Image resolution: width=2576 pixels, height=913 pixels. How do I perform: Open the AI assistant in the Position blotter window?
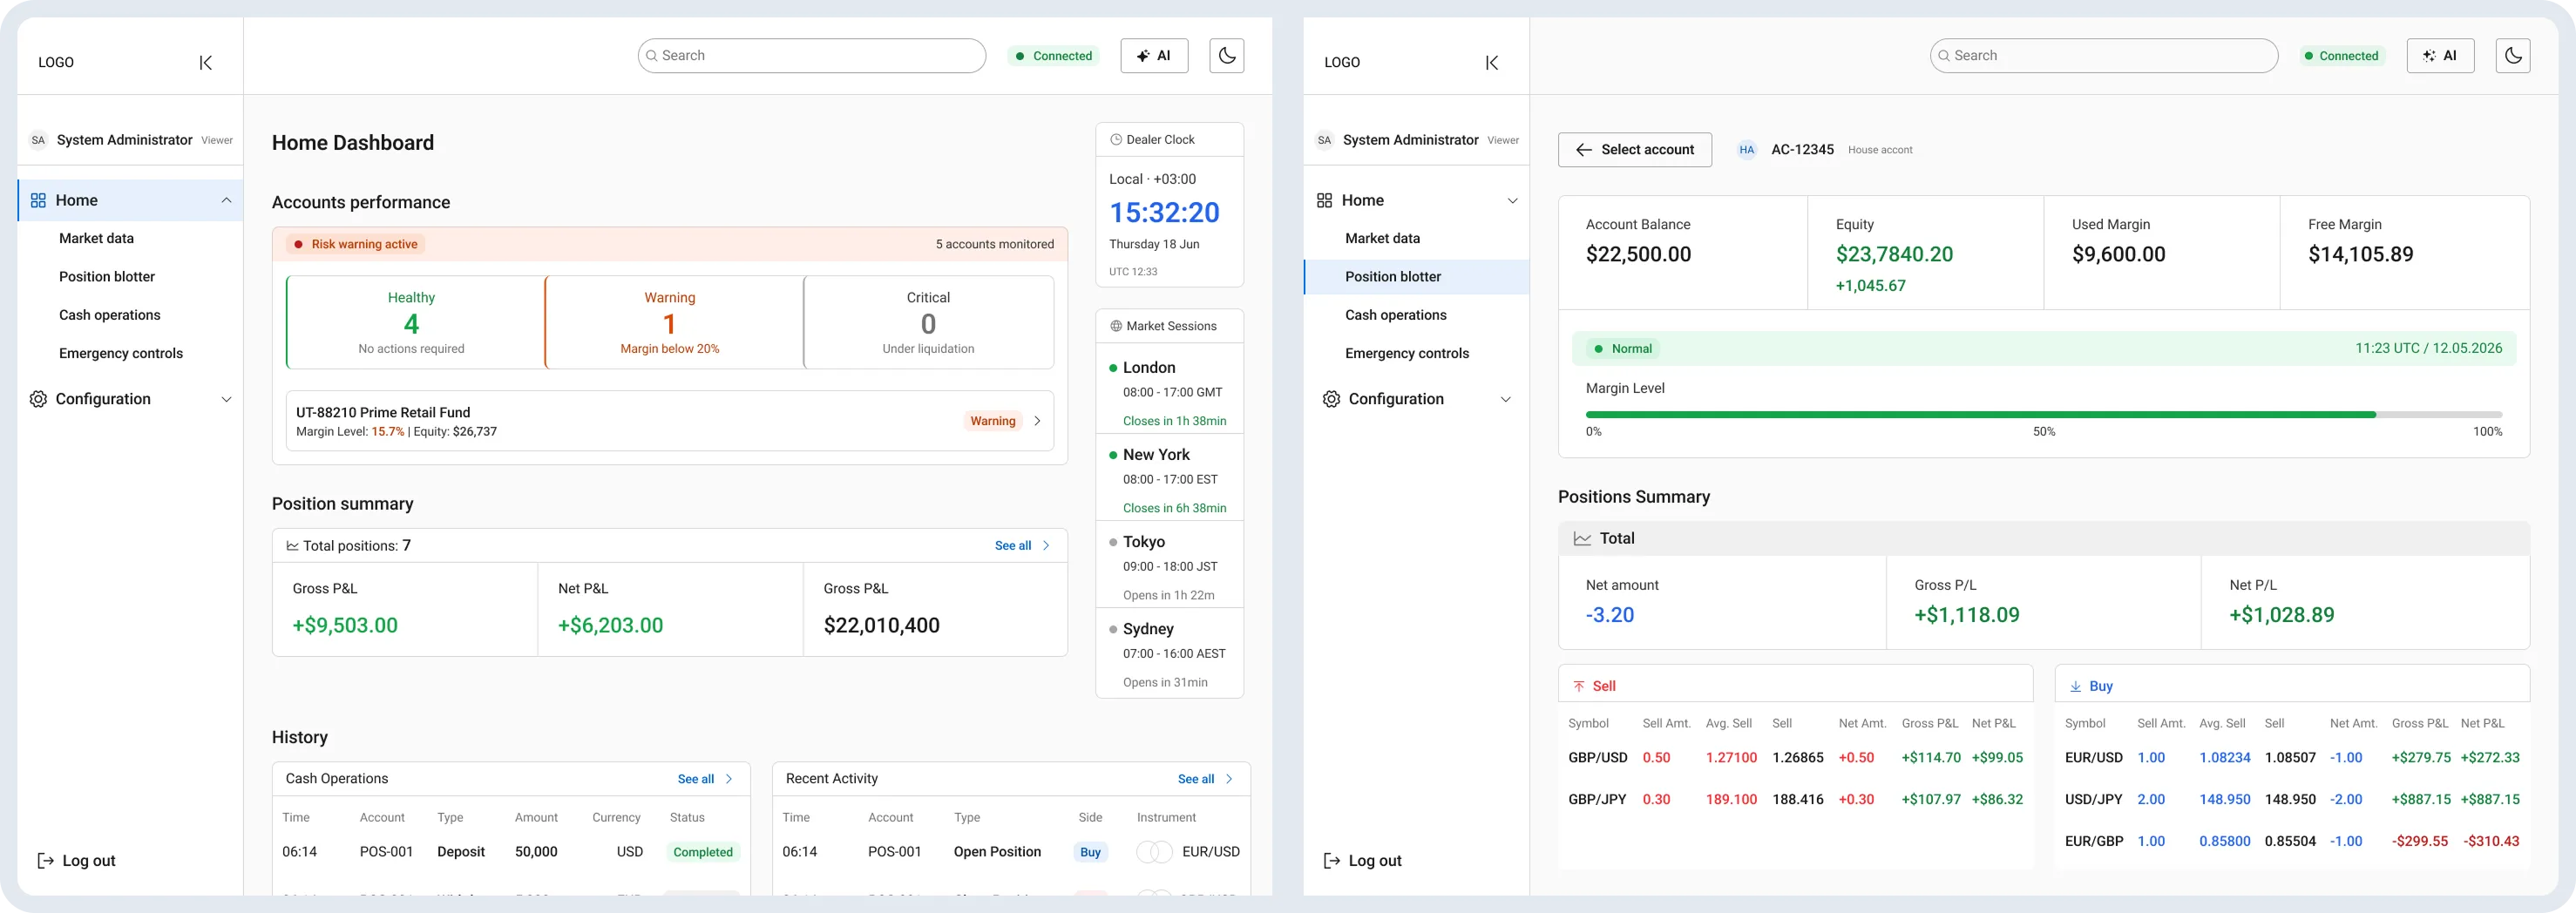pyautogui.click(x=2440, y=56)
